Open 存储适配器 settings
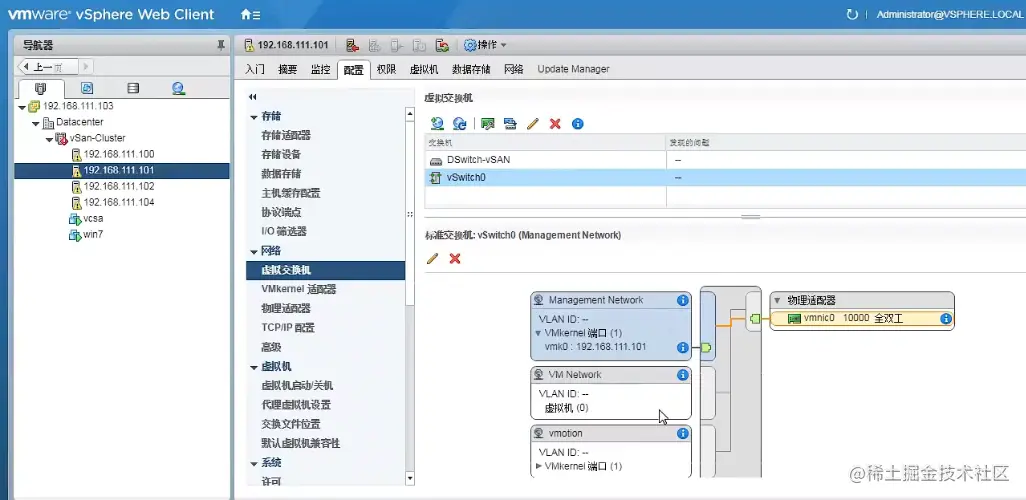This screenshot has width=1026, height=500. [286, 135]
